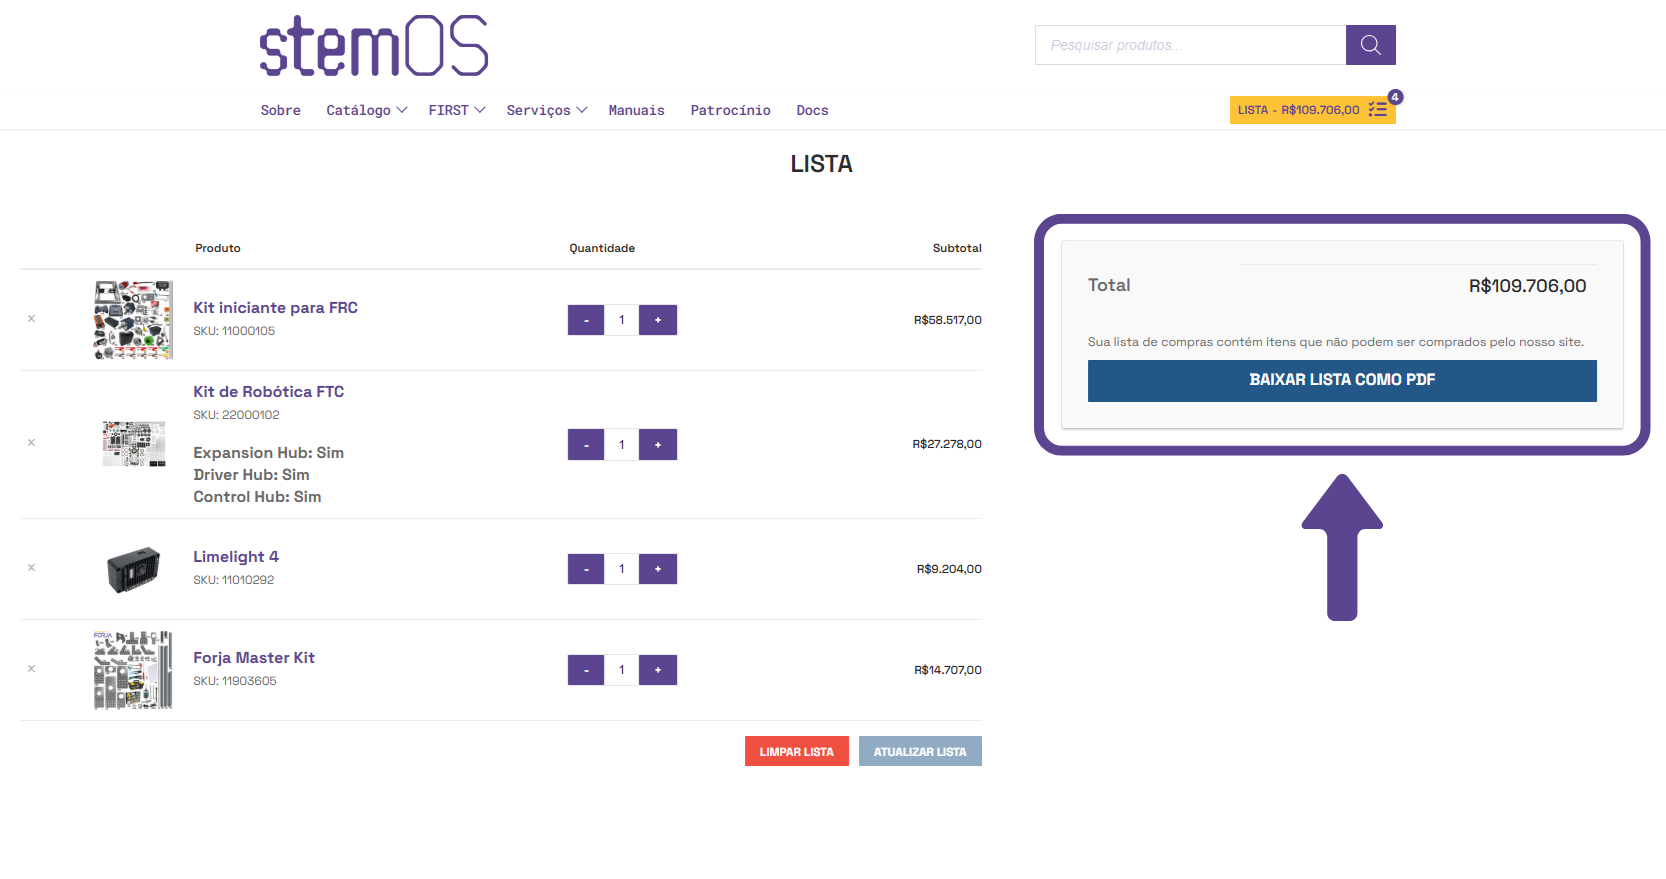Remove Limelight 4 from the list
The height and width of the screenshot is (879, 1666).
coord(31,568)
